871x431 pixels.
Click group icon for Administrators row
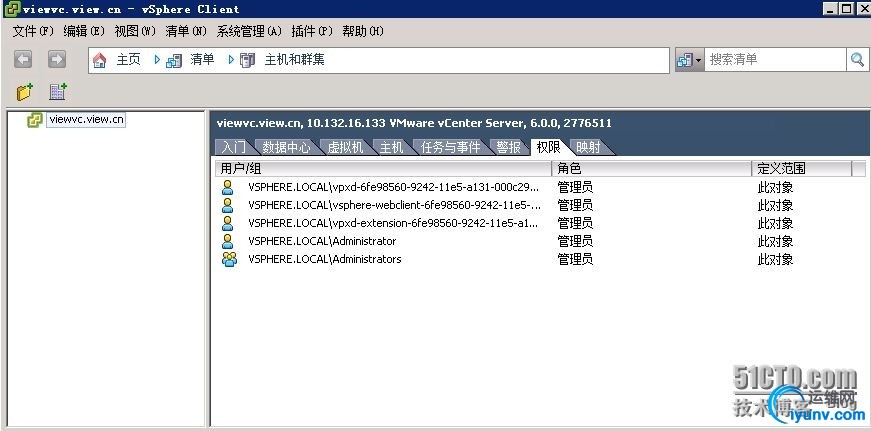pyautogui.click(x=229, y=259)
